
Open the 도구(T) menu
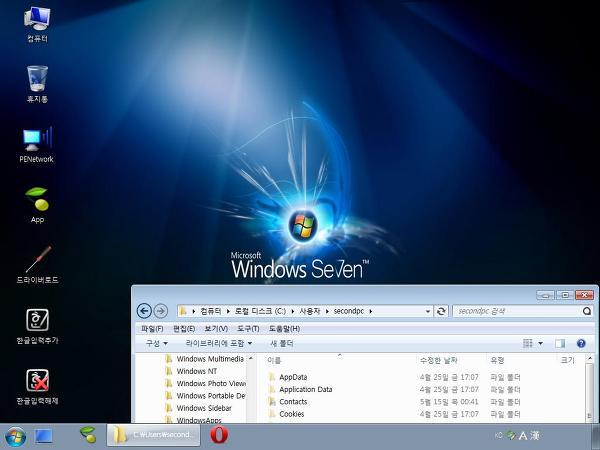coord(248,329)
